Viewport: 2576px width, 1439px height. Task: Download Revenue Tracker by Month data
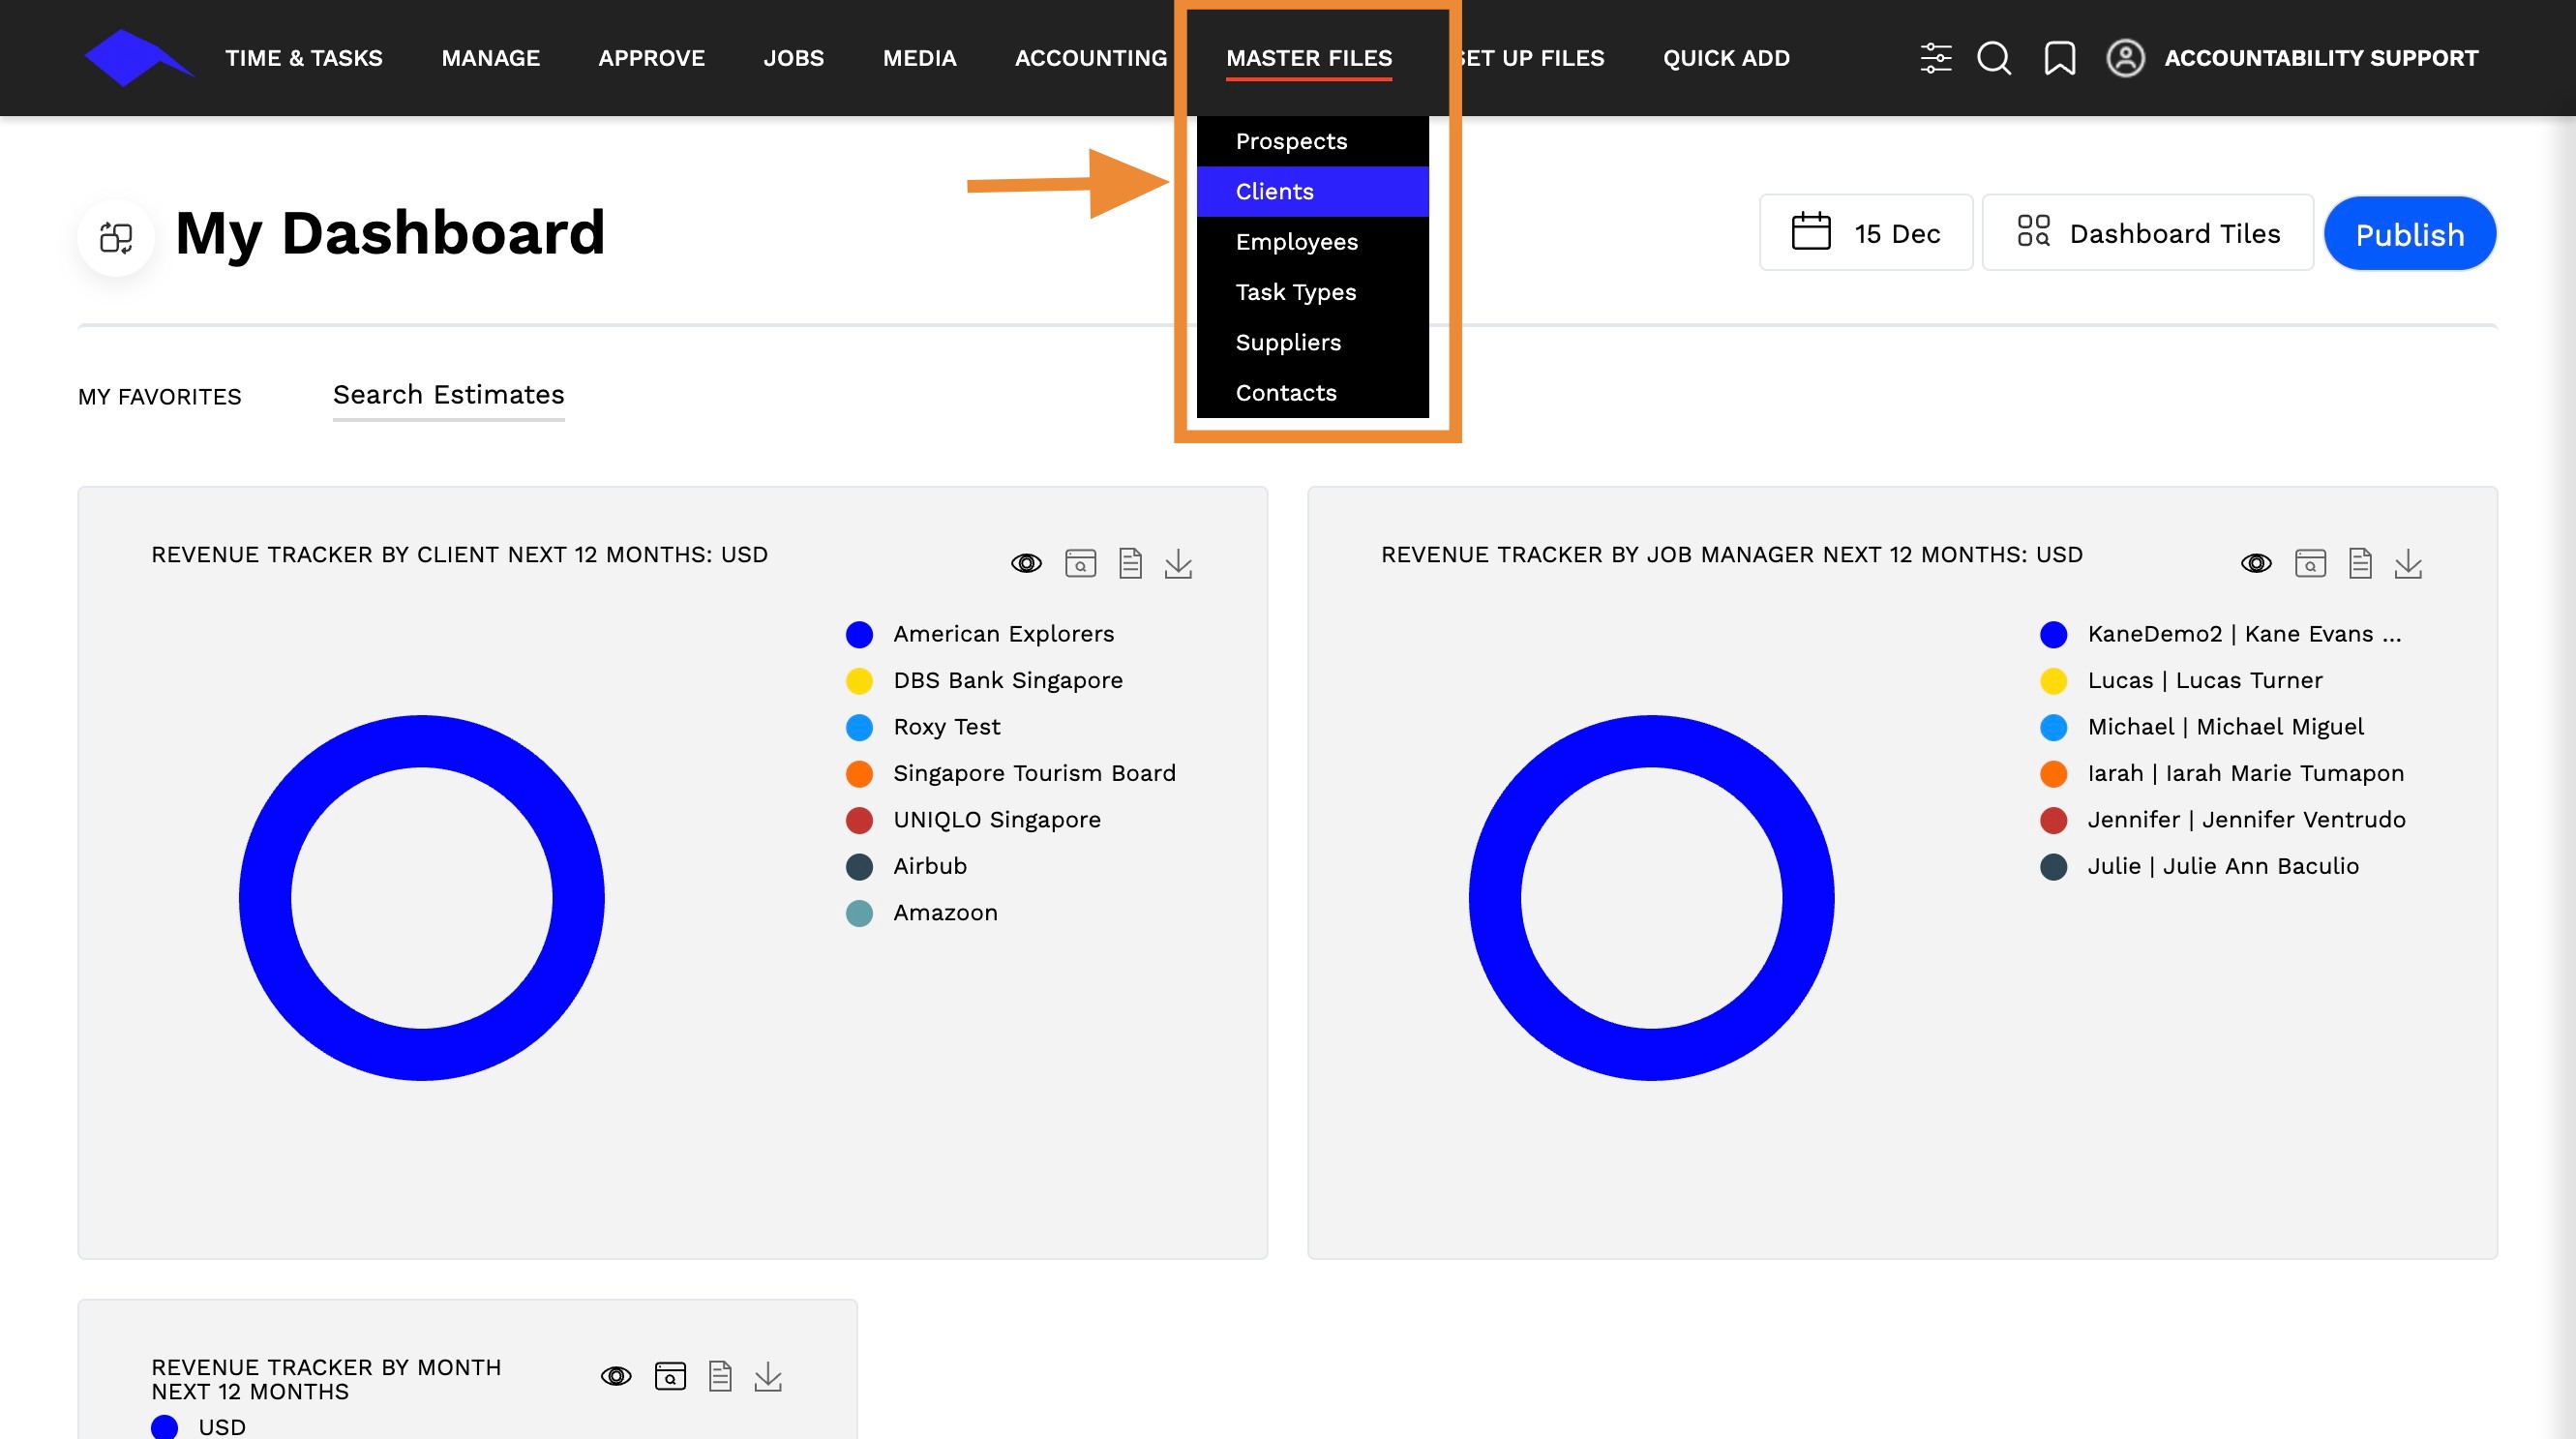[768, 1377]
